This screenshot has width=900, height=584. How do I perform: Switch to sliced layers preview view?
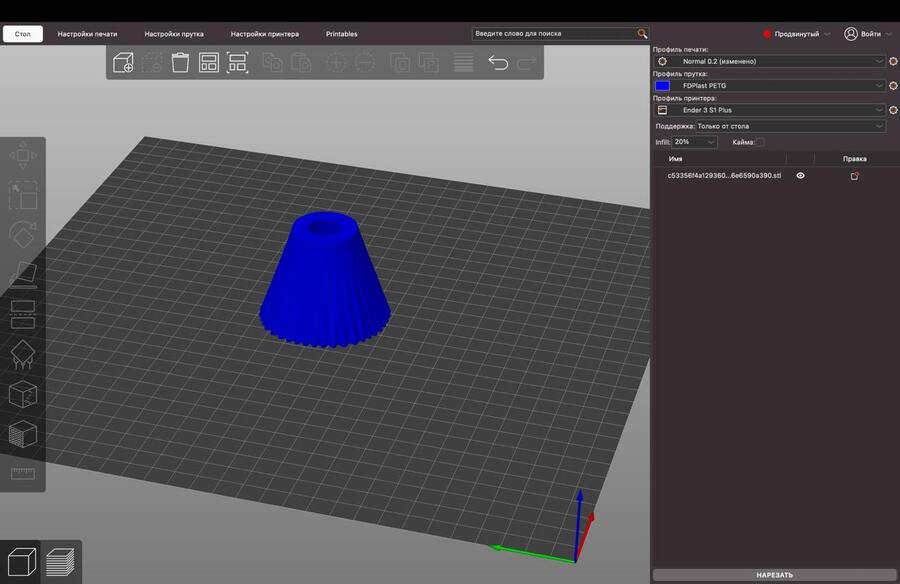click(x=61, y=561)
